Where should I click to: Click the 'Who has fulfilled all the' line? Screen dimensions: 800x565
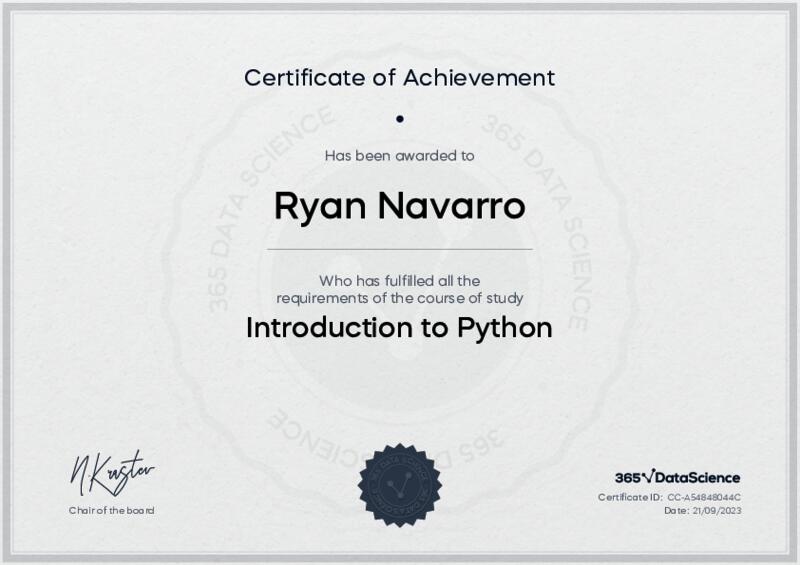399,281
